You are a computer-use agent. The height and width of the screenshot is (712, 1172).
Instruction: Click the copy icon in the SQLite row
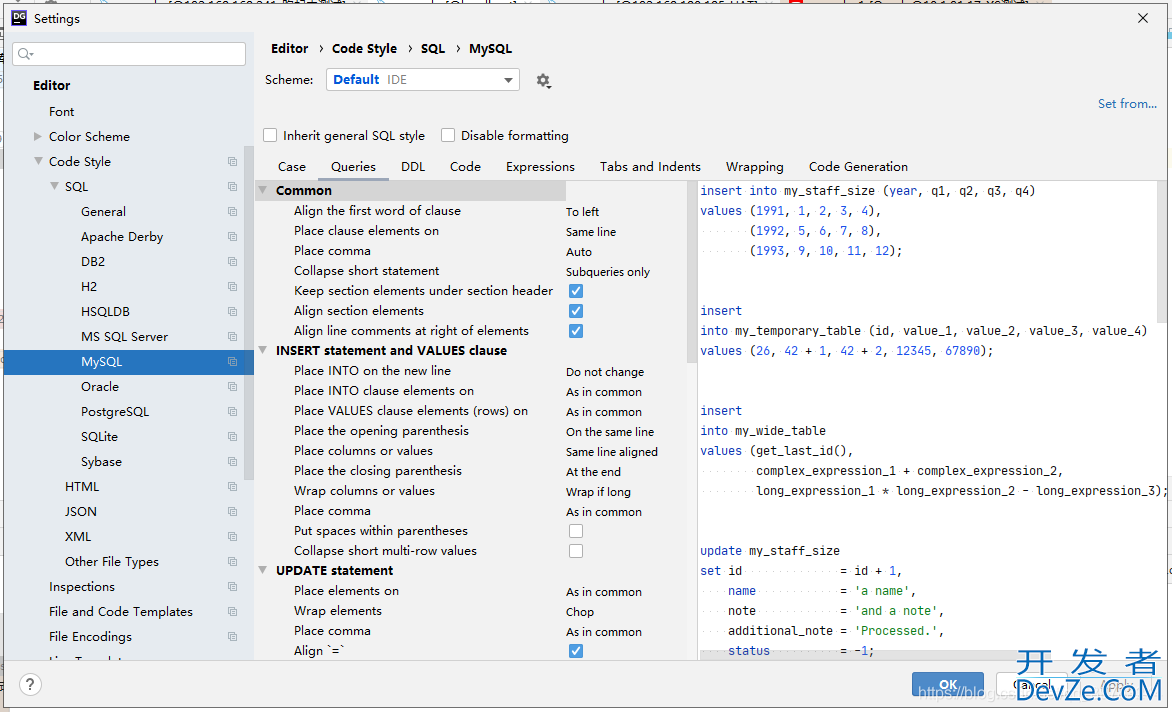(232, 437)
